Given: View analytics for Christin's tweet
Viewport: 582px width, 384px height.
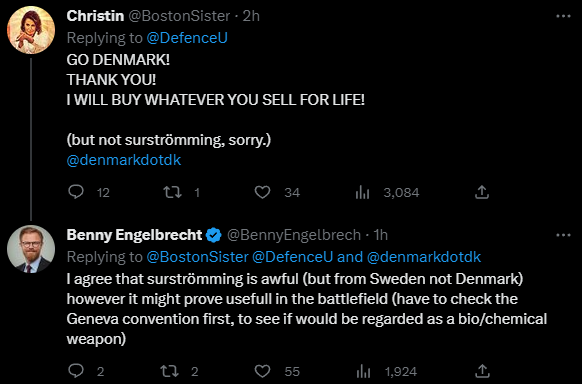Looking at the screenshot, I should (x=362, y=192).
